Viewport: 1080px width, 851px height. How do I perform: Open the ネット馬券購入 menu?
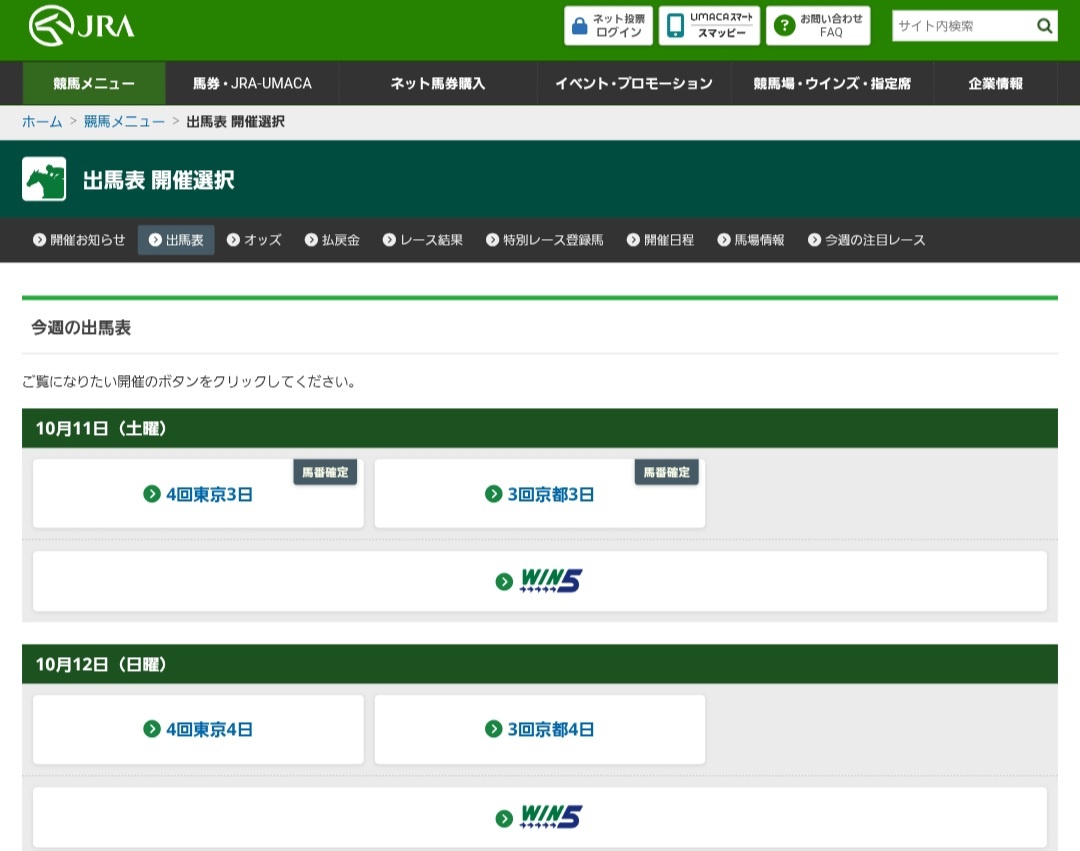[438, 83]
